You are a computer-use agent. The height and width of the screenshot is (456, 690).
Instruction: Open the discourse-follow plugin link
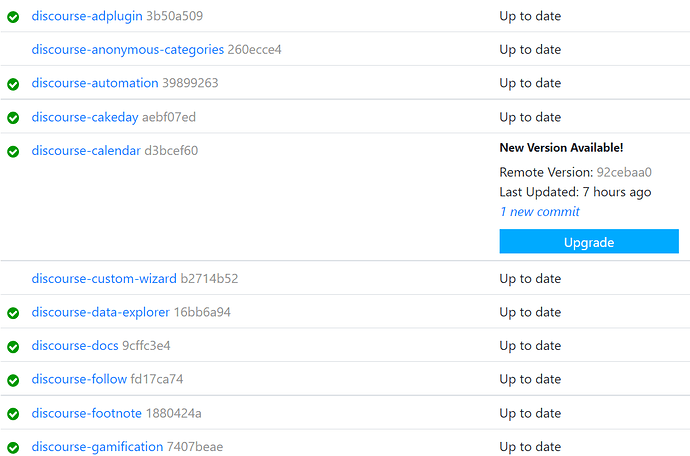tap(79, 379)
